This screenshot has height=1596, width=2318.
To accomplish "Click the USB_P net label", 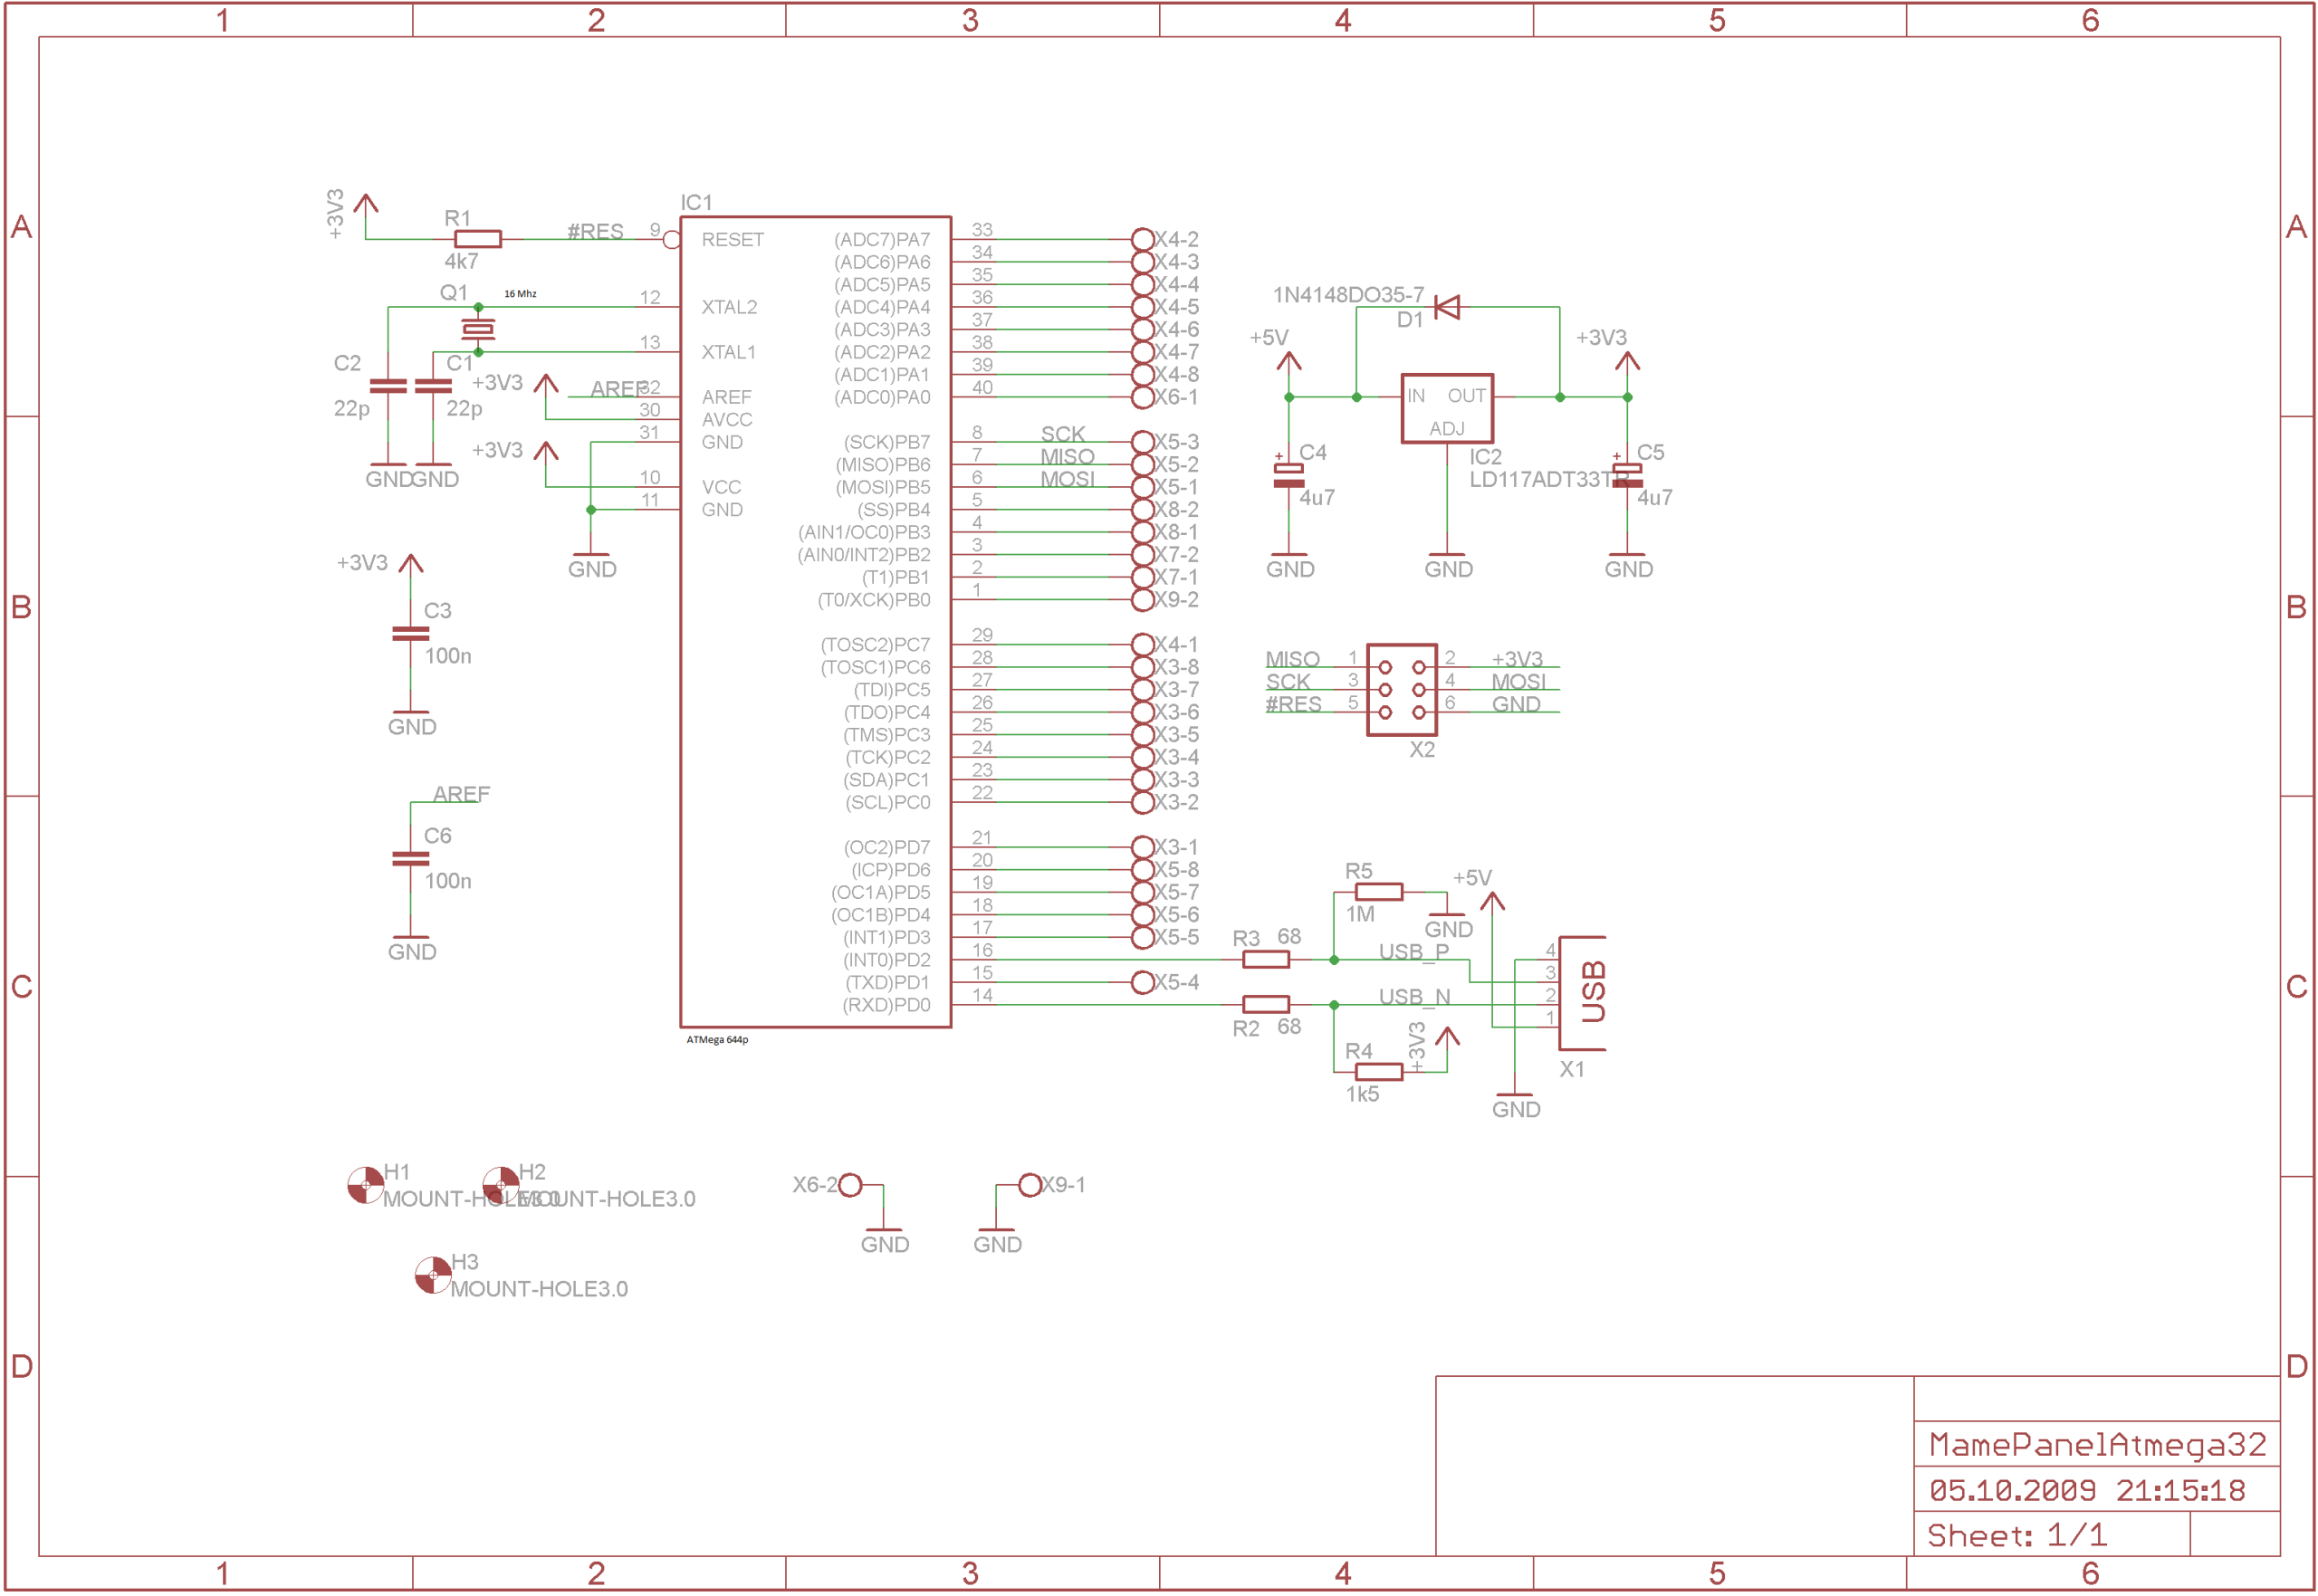I will pyautogui.click(x=1413, y=951).
